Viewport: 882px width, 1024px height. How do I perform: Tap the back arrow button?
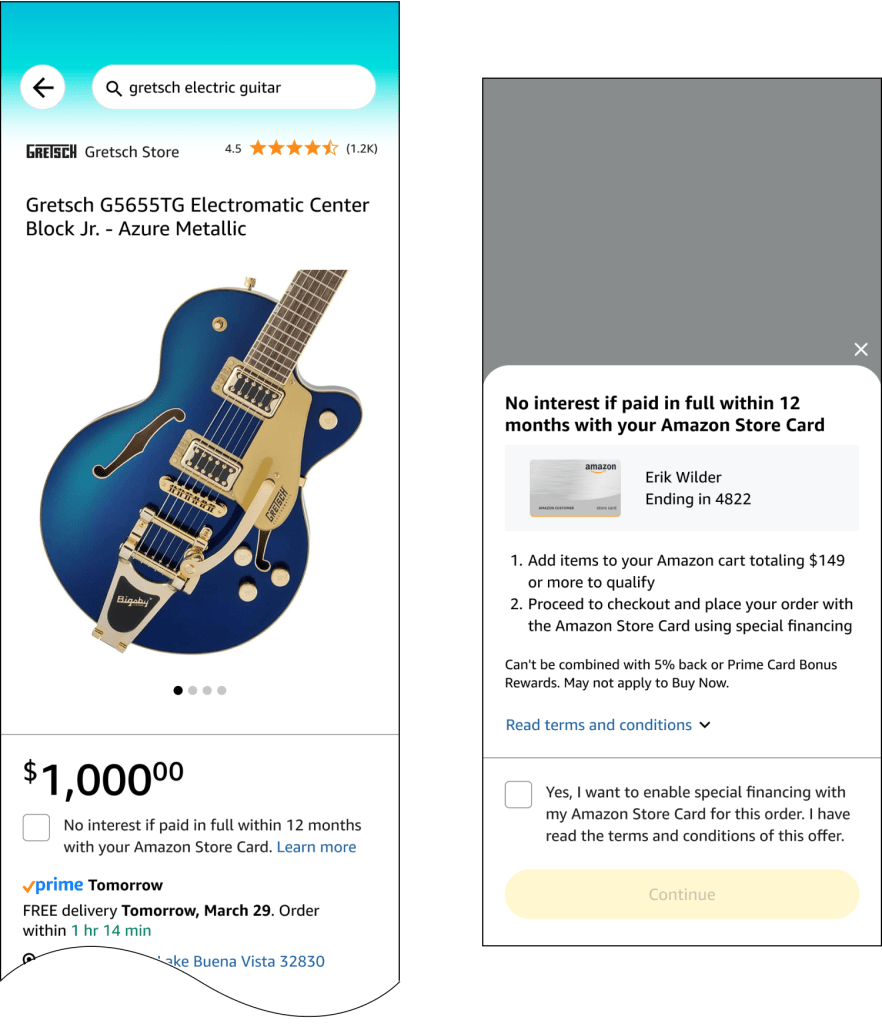click(43, 88)
